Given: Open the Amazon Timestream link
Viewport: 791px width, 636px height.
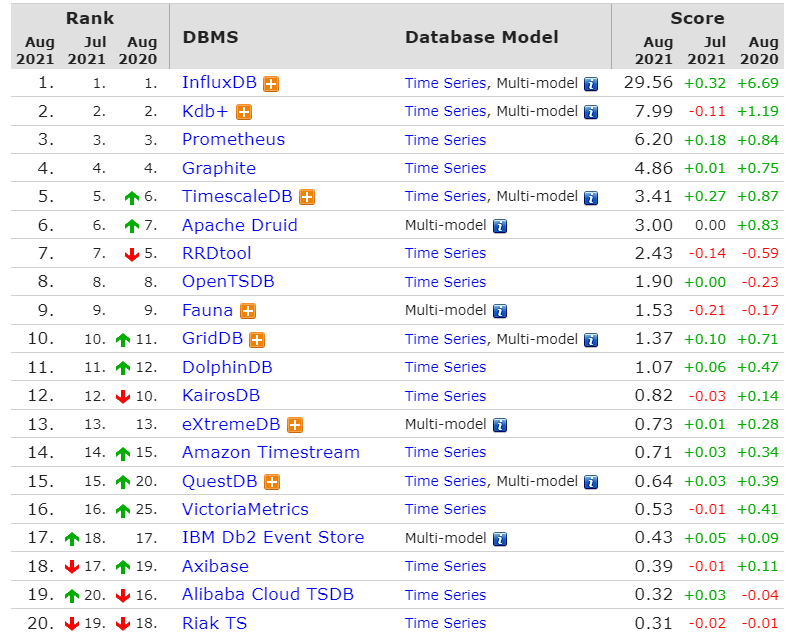Looking at the screenshot, I should pyautogui.click(x=271, y=452).
